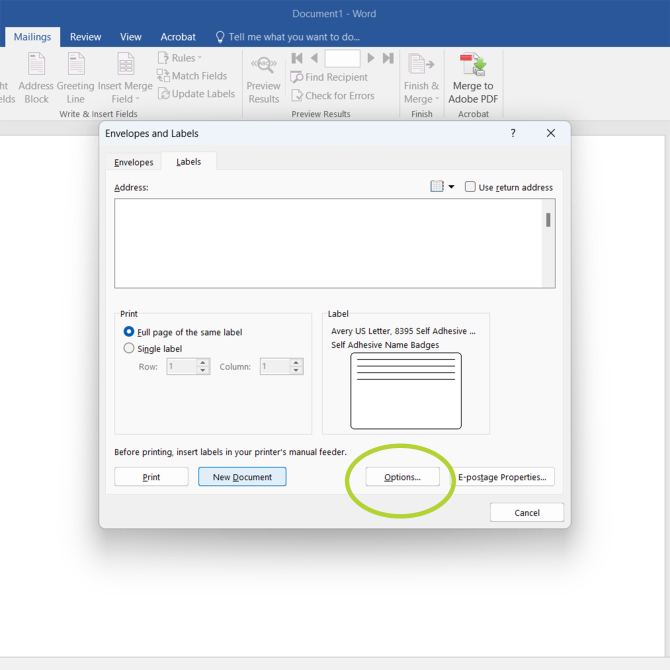The image size is (670, 670).
Task: Click Tell me what you want to do
Action: pyautogui.click(x=288, y=37)
